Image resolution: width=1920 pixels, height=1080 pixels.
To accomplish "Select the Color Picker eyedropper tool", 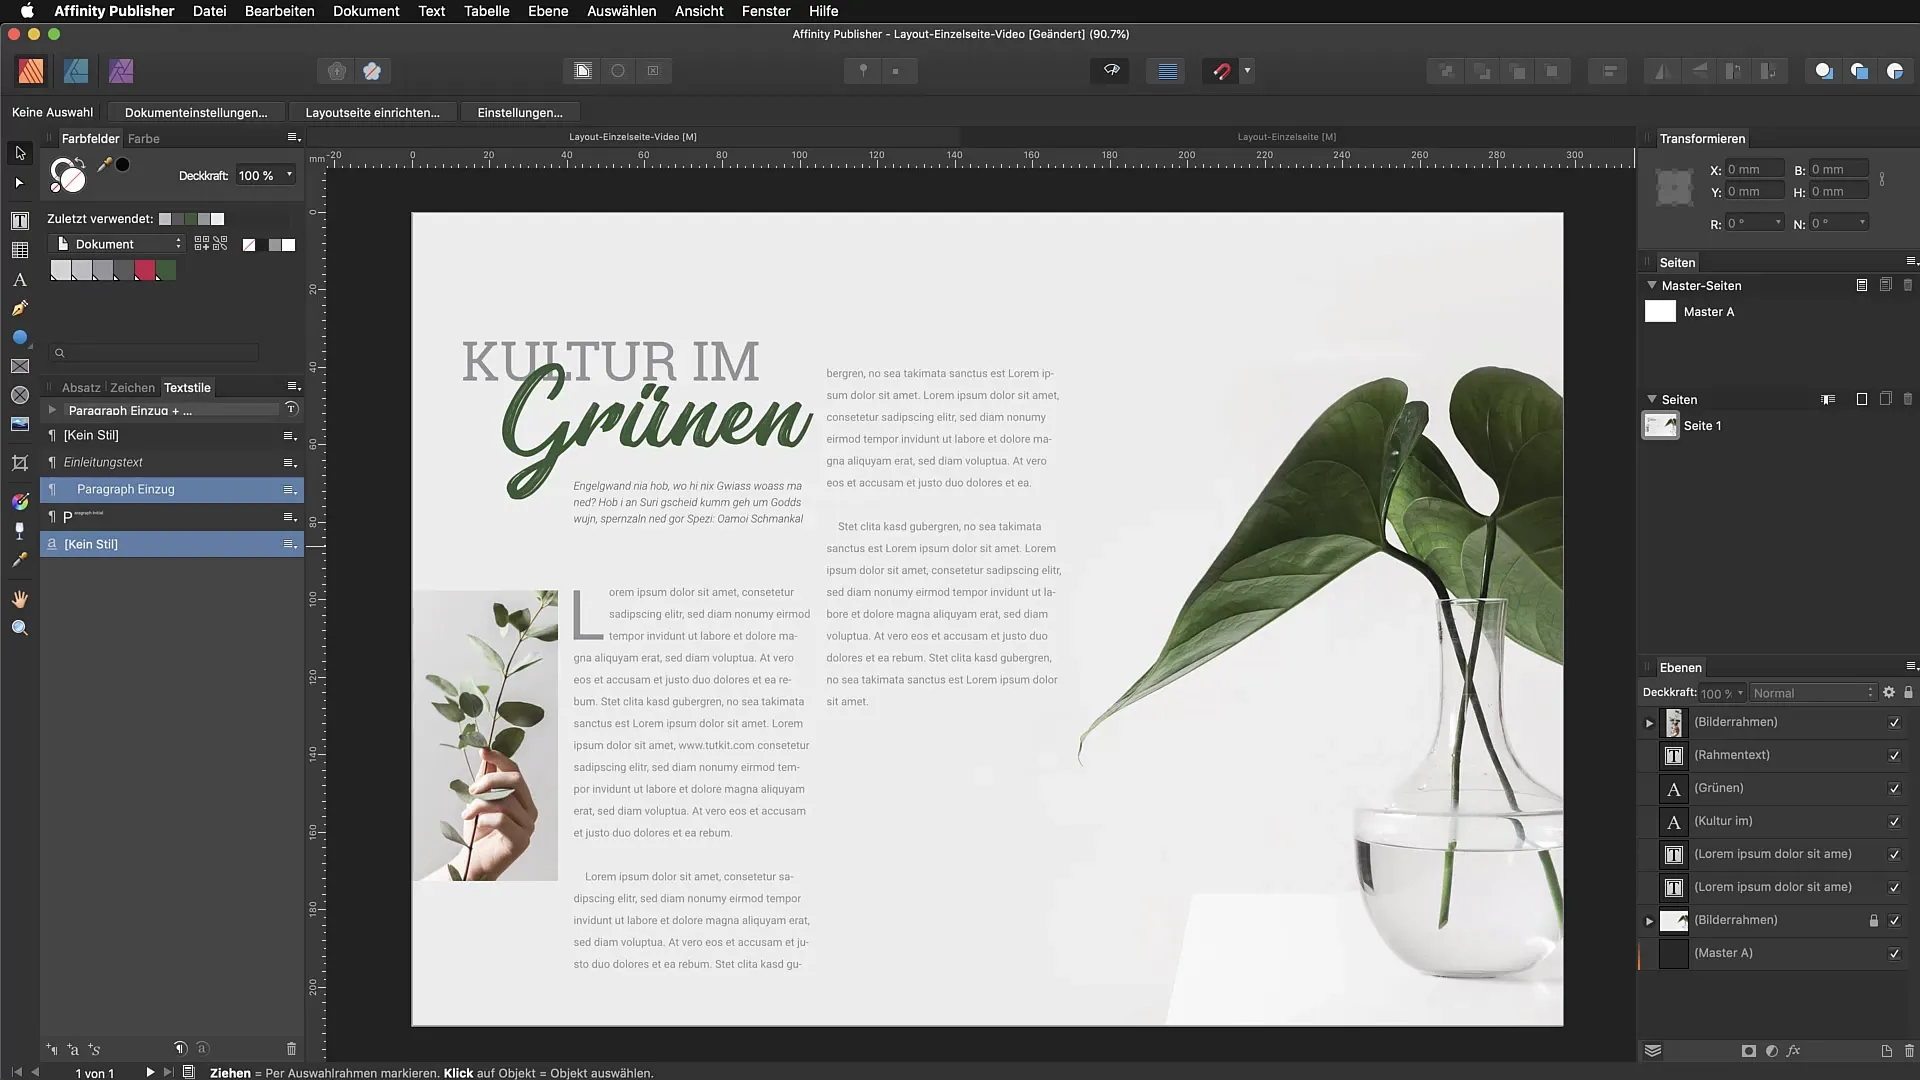I will click(x=20, y=560).
